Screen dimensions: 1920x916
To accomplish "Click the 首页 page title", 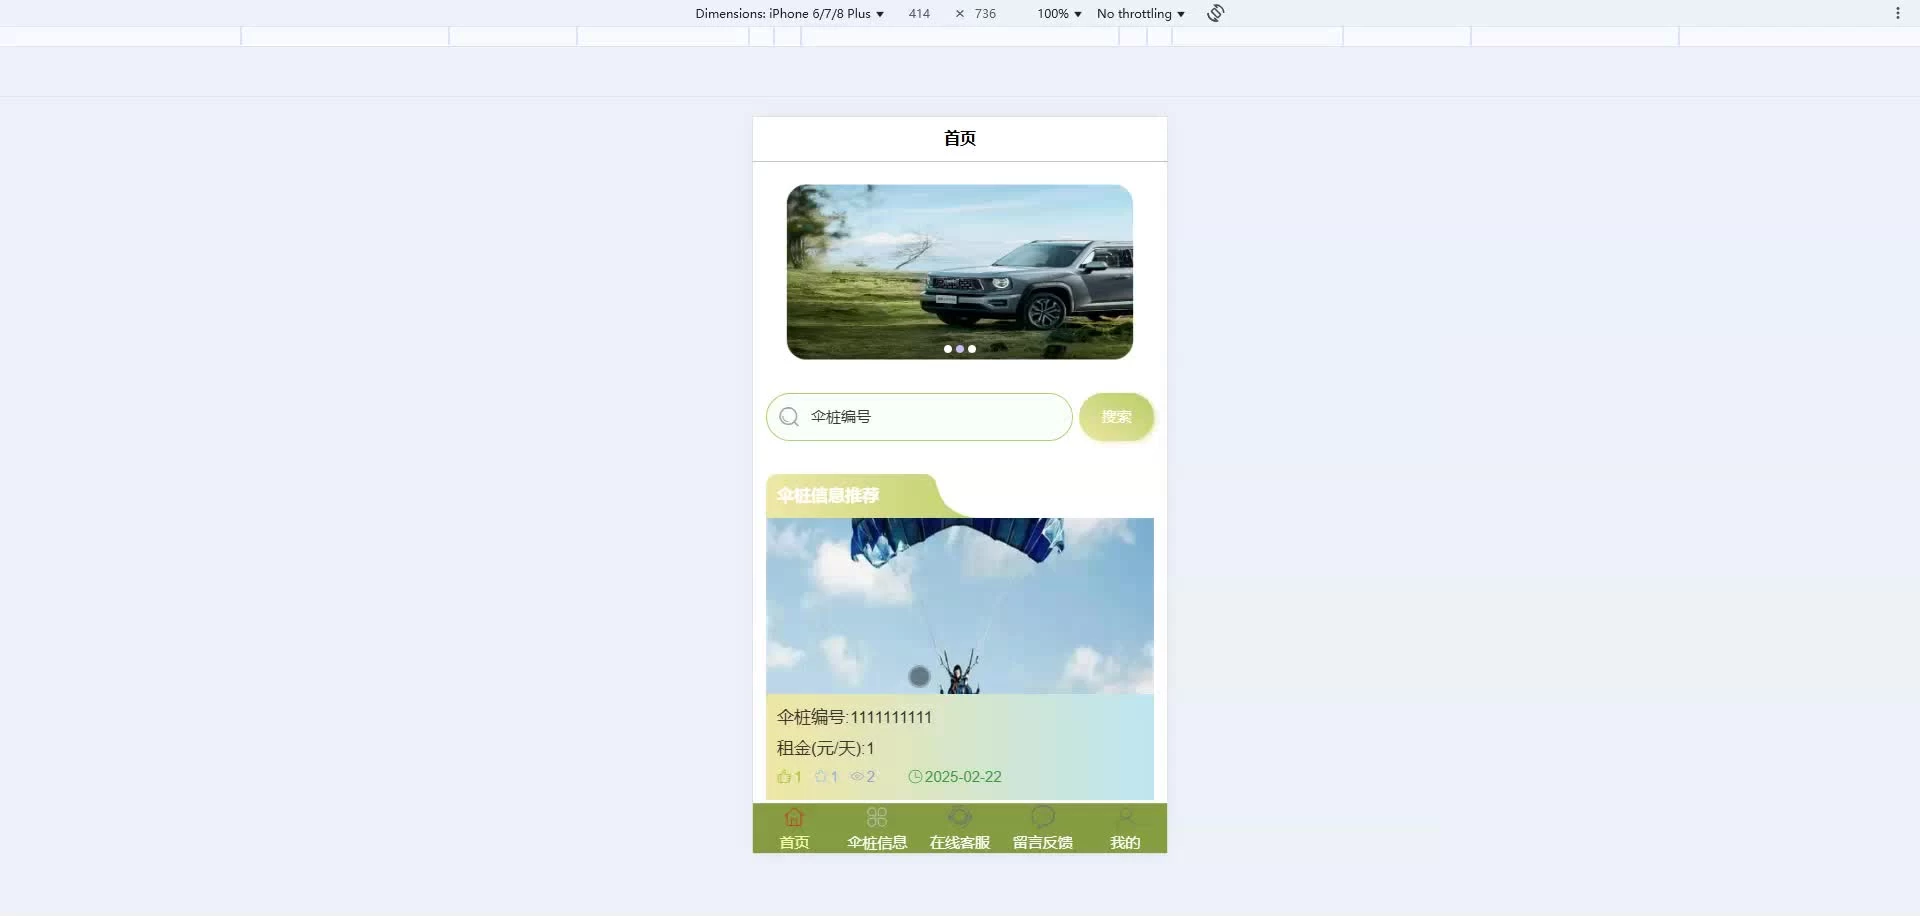I will [960, 138].
